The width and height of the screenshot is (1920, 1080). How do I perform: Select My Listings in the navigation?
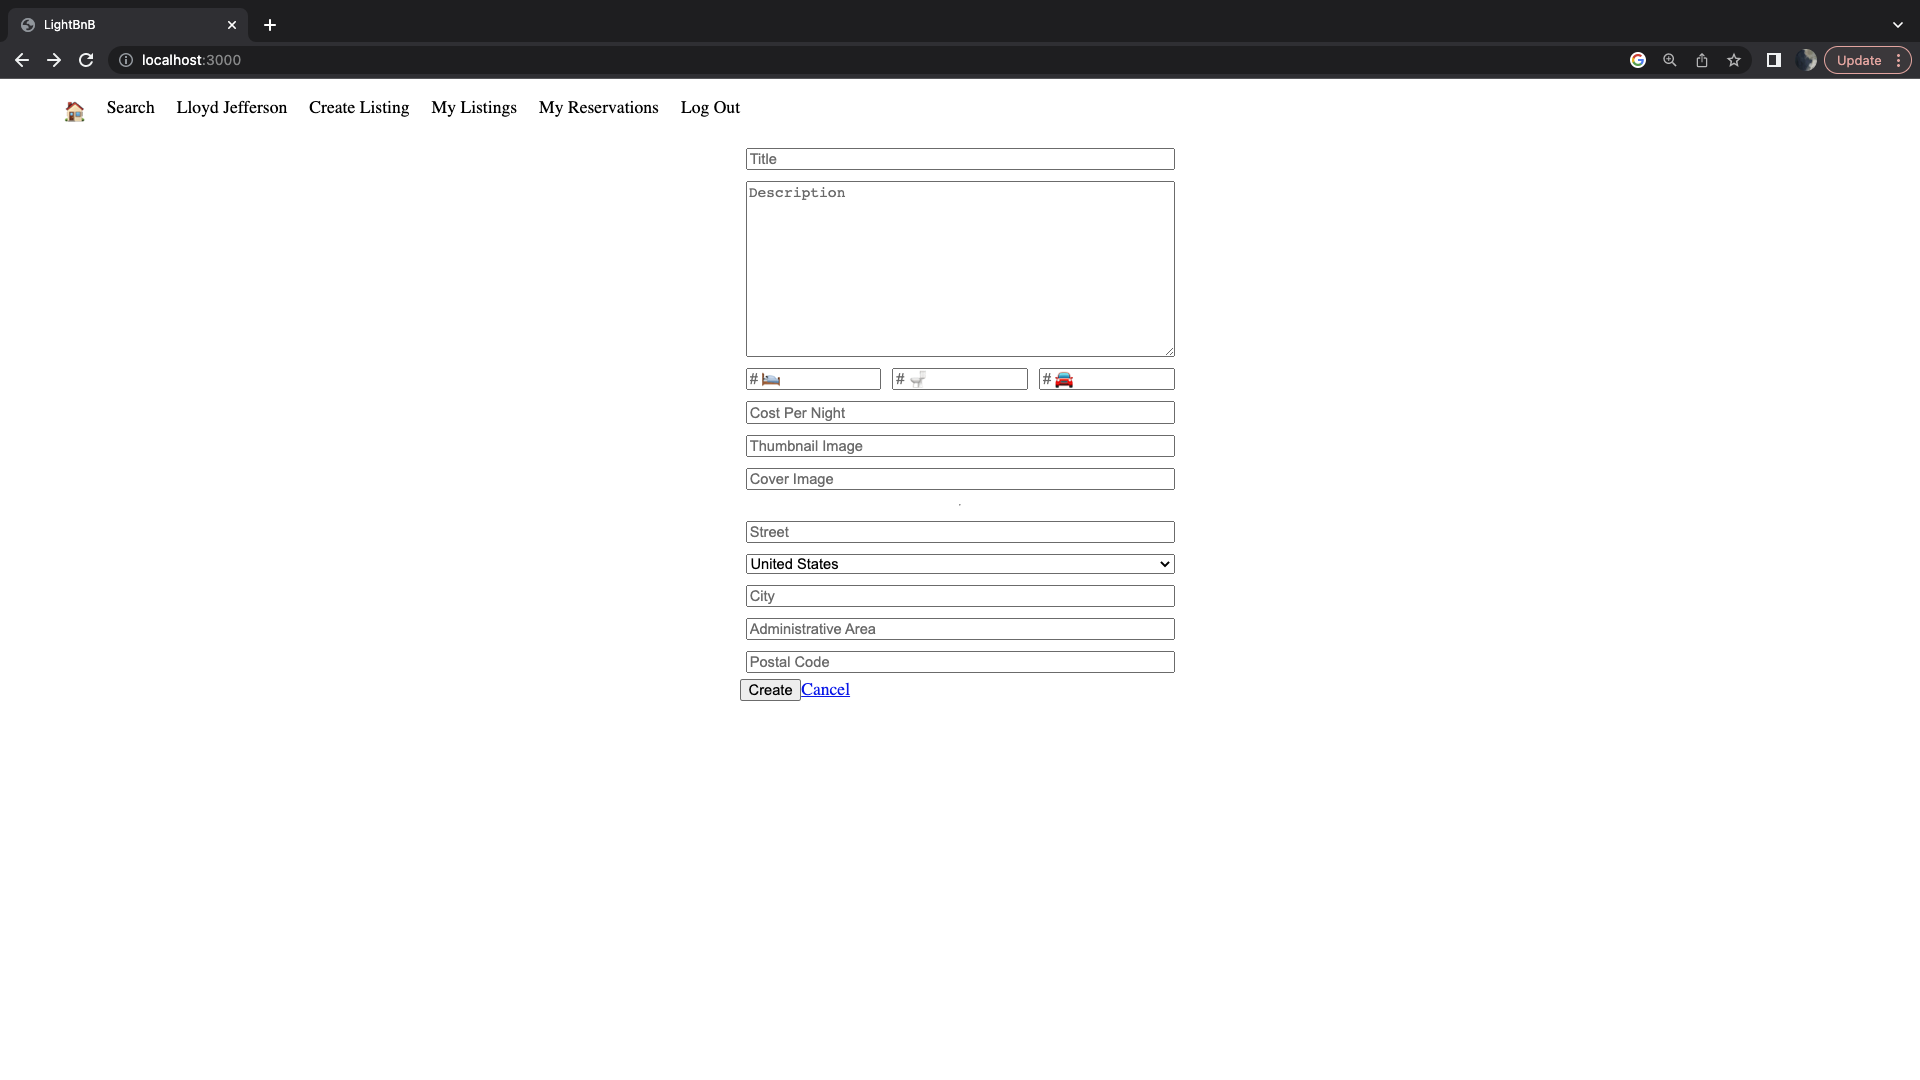point(473,108)
